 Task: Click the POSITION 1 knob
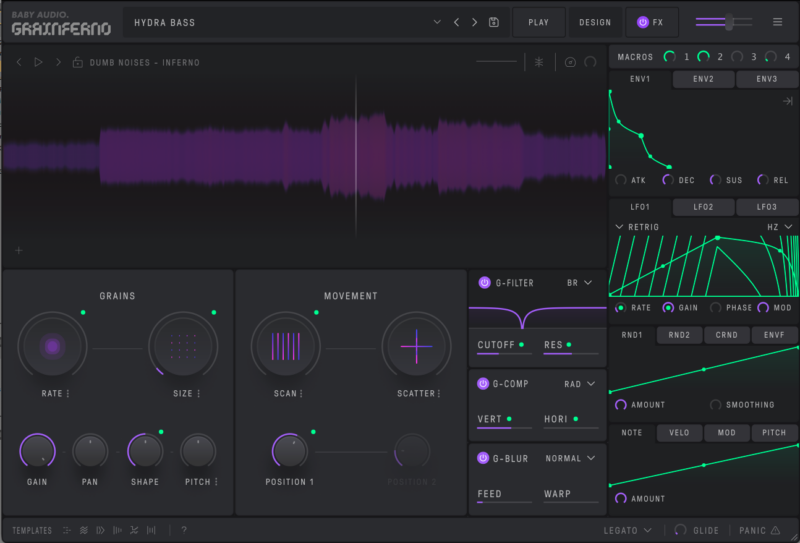[289, 451]
